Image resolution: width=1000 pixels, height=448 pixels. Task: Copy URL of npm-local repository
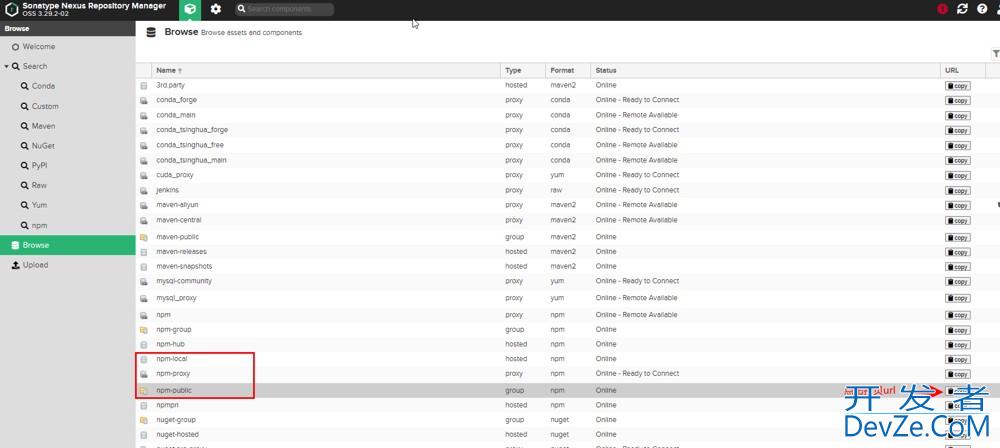(957, 359)
